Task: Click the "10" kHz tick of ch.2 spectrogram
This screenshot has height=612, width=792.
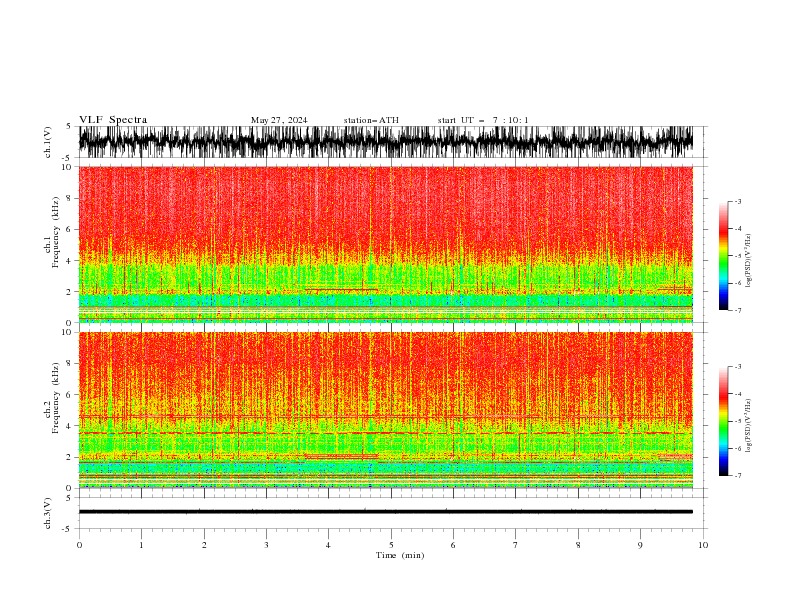Action: tap(66, 332)
